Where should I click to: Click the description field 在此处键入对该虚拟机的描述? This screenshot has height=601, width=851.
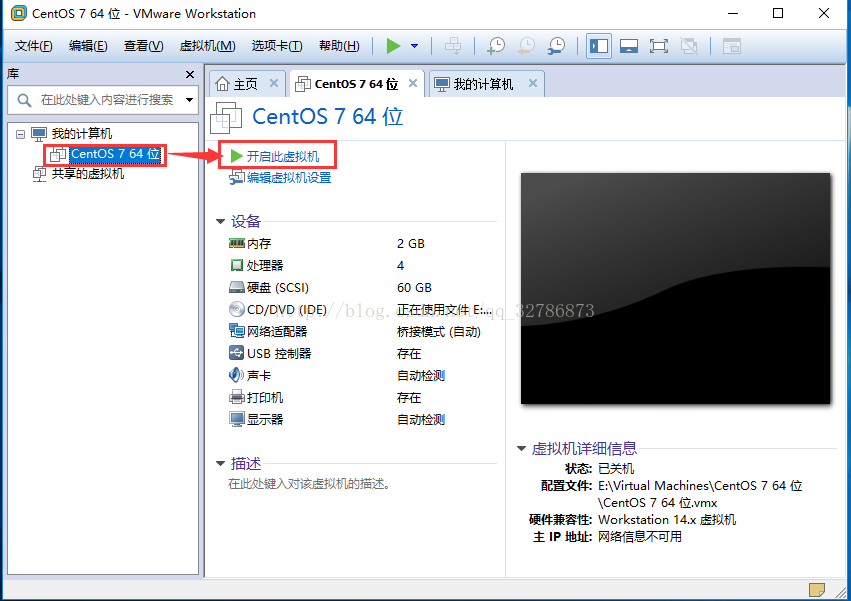coord(309,484)
